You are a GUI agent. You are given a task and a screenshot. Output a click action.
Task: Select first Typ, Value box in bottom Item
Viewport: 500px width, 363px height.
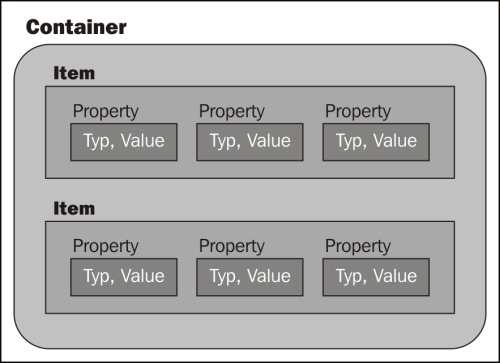tap(124, 277)
